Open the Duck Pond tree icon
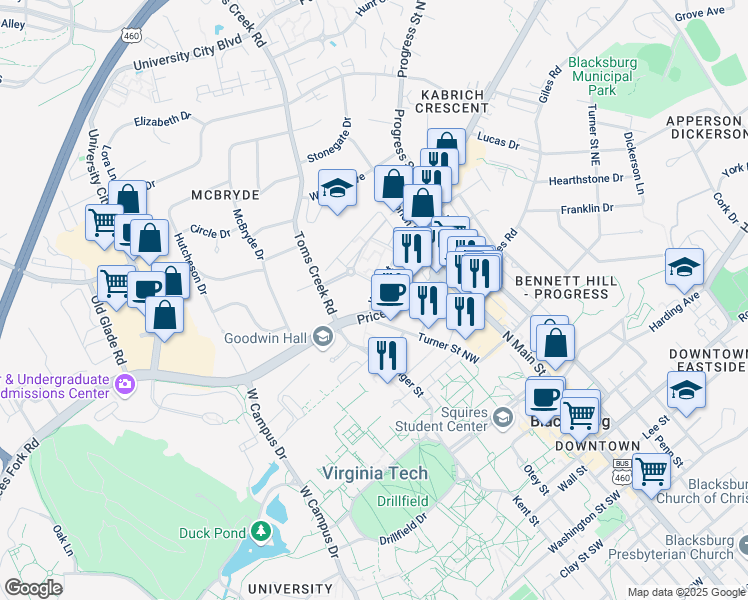Viewport: 748px width, 600px height. pos(261,532)
